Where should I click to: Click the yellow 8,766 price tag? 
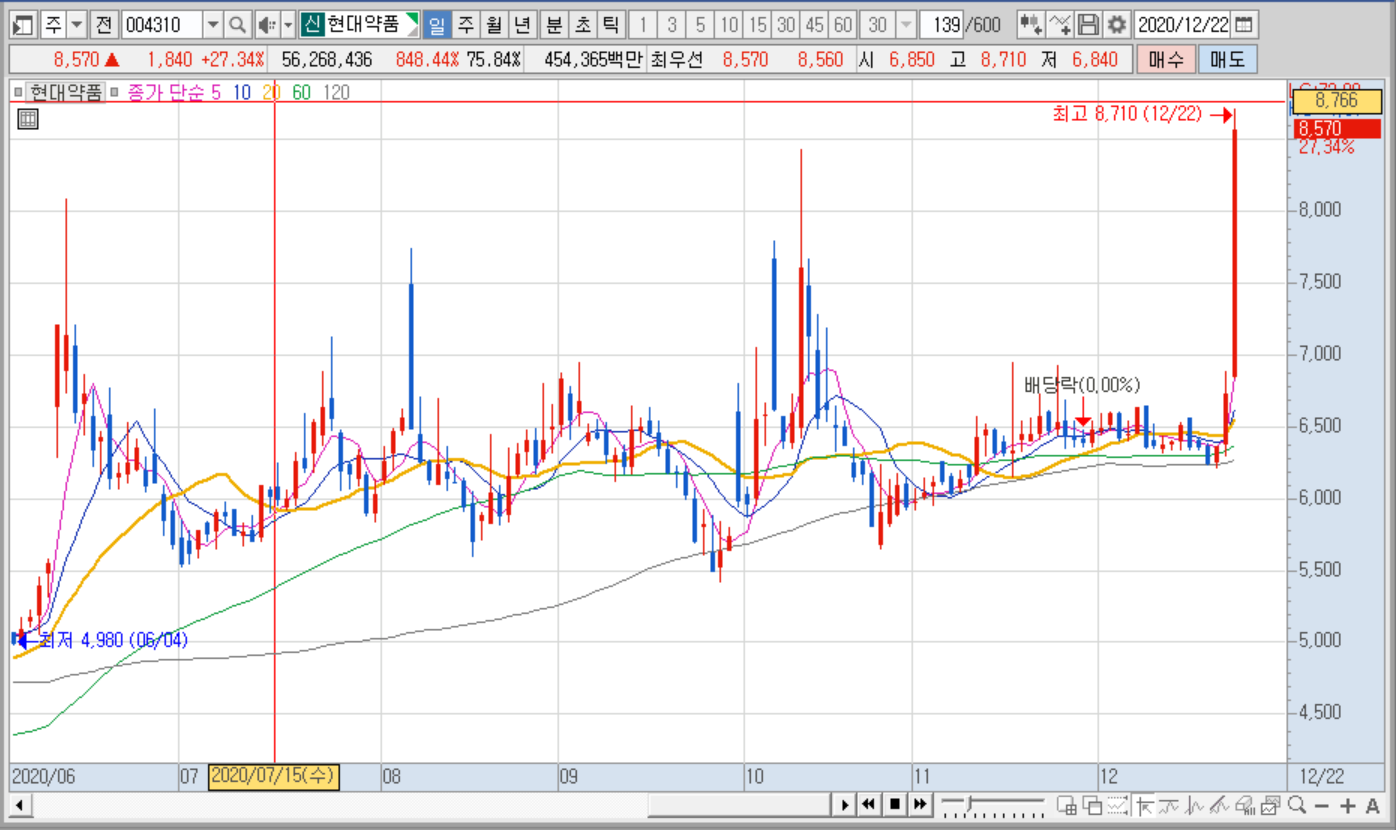tap(1336, 101)
